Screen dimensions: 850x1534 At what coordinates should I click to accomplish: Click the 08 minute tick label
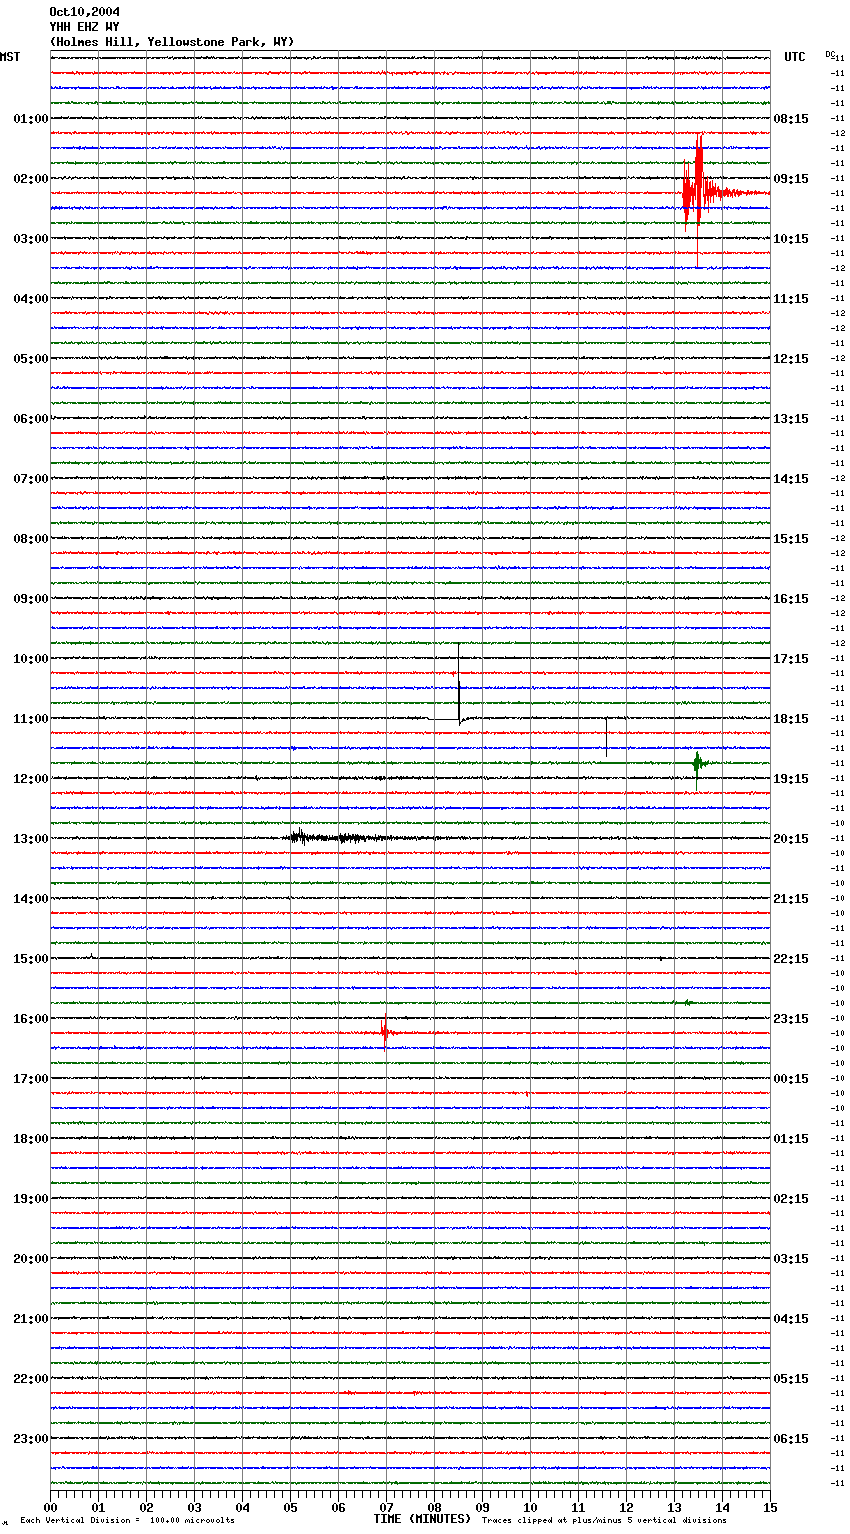434,1507
